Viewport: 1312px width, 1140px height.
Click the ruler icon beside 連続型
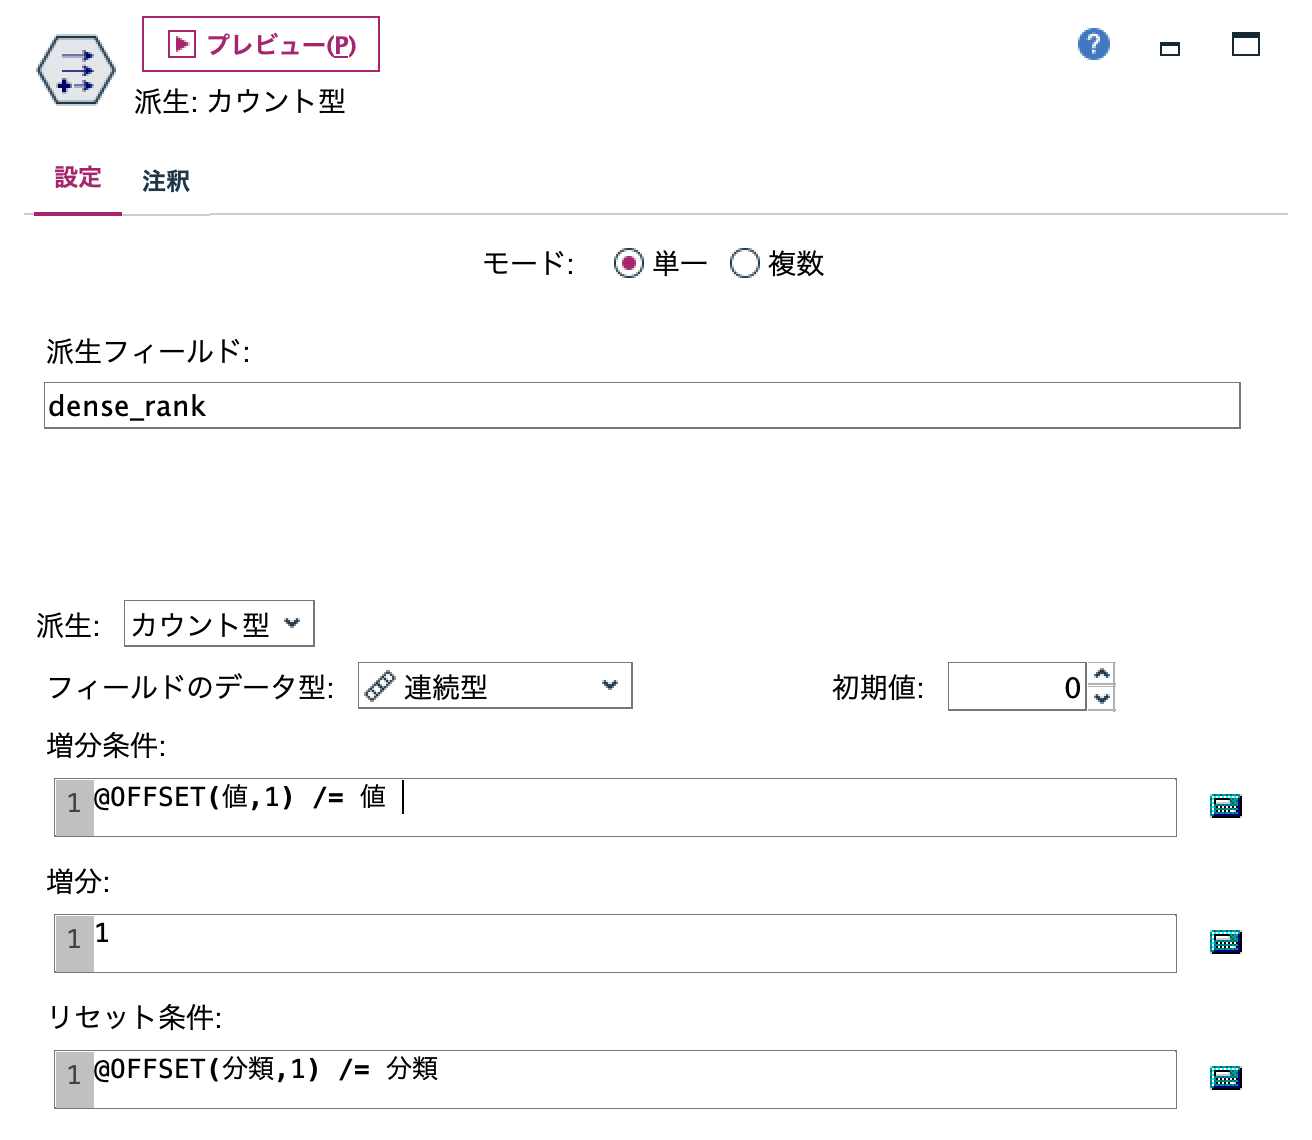[379, 685]
